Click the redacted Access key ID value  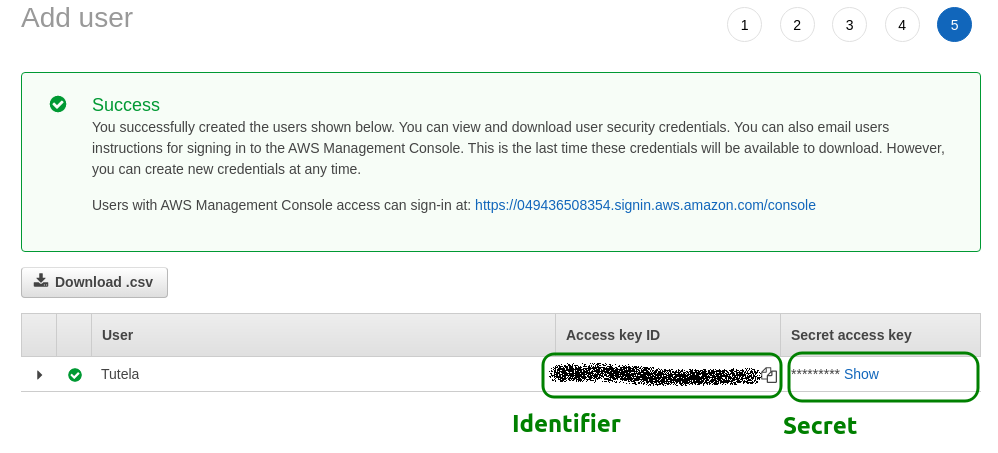654,375
